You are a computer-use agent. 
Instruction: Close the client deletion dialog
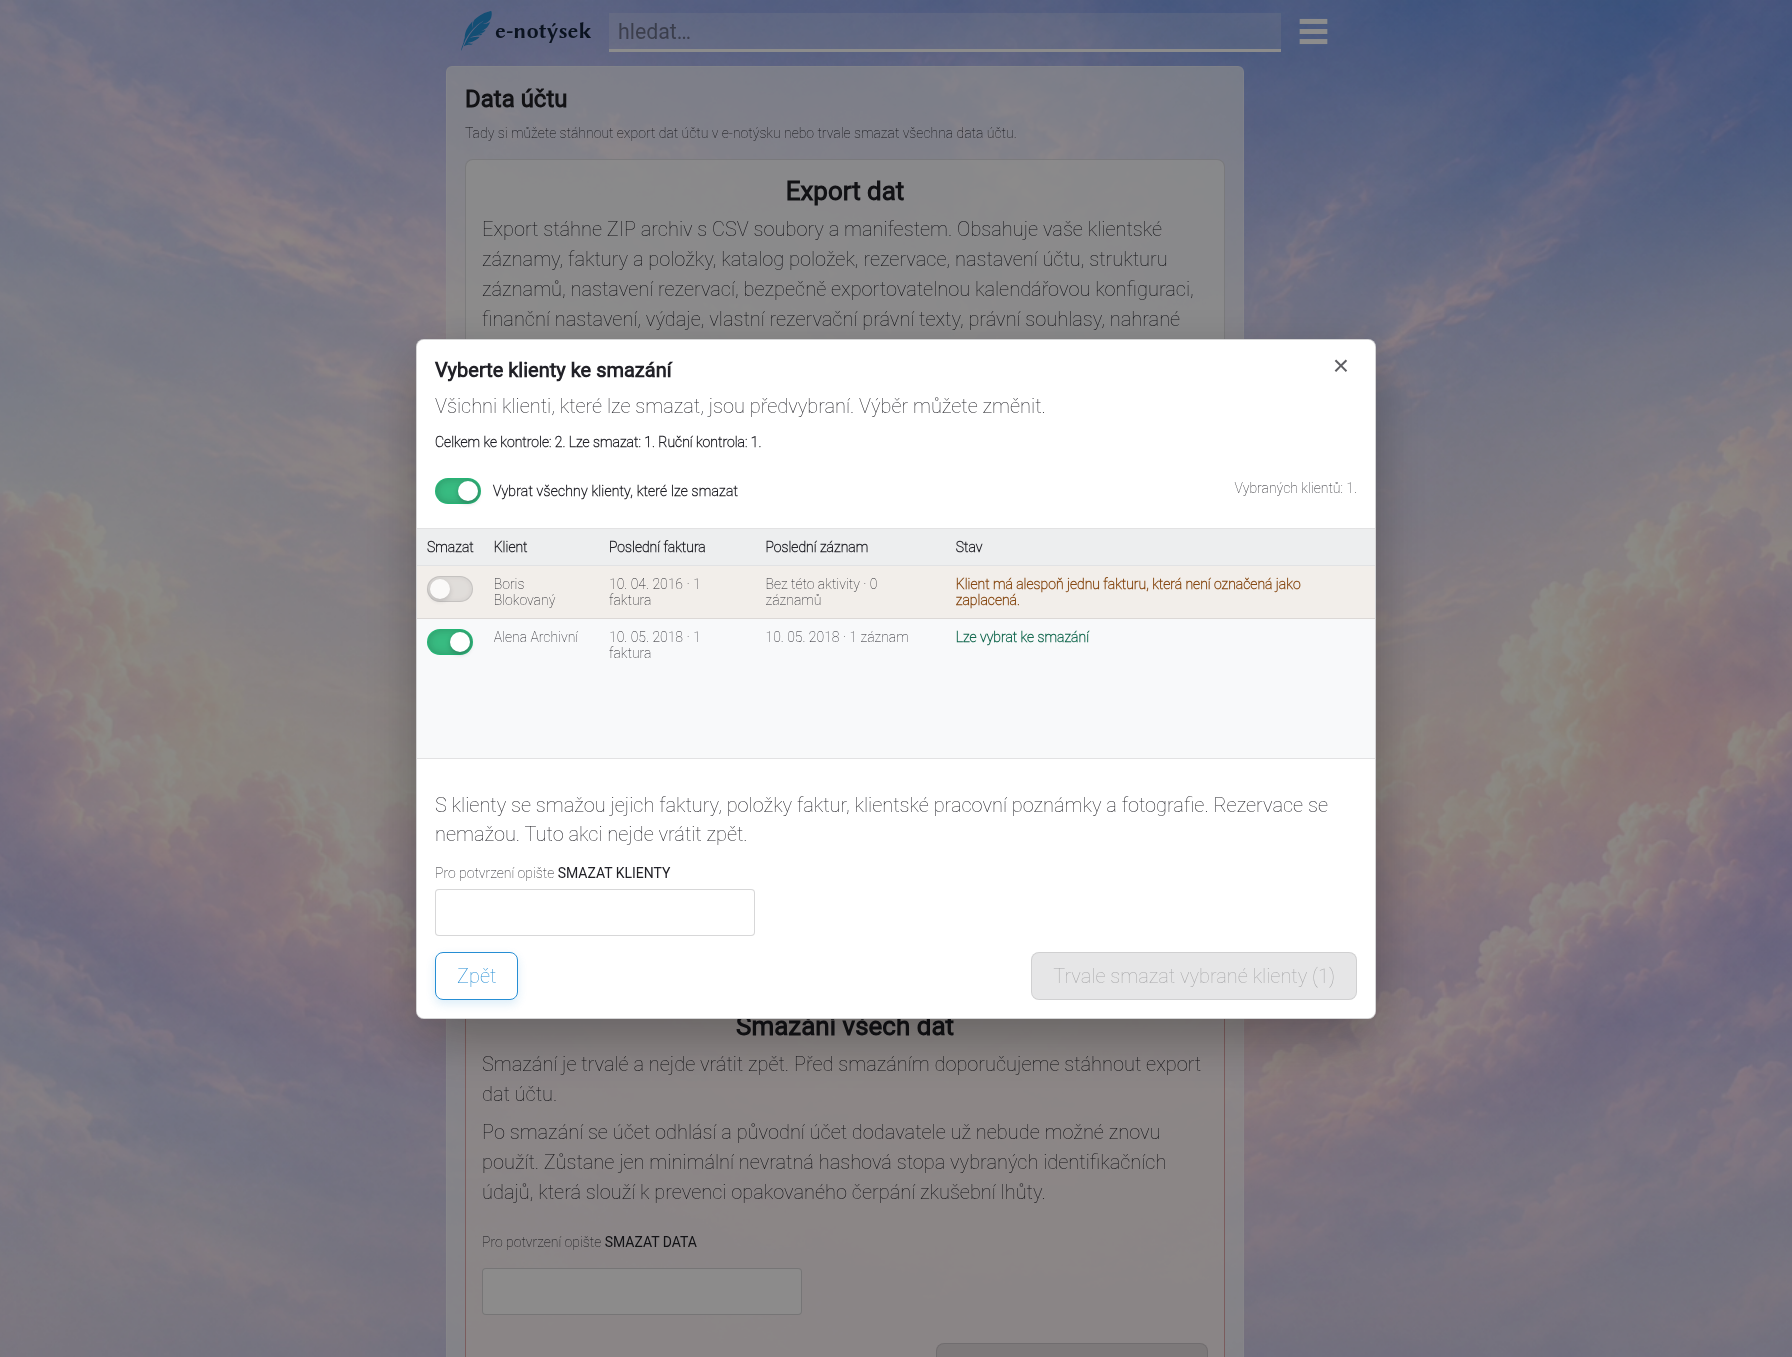(x=1340, y=366)
